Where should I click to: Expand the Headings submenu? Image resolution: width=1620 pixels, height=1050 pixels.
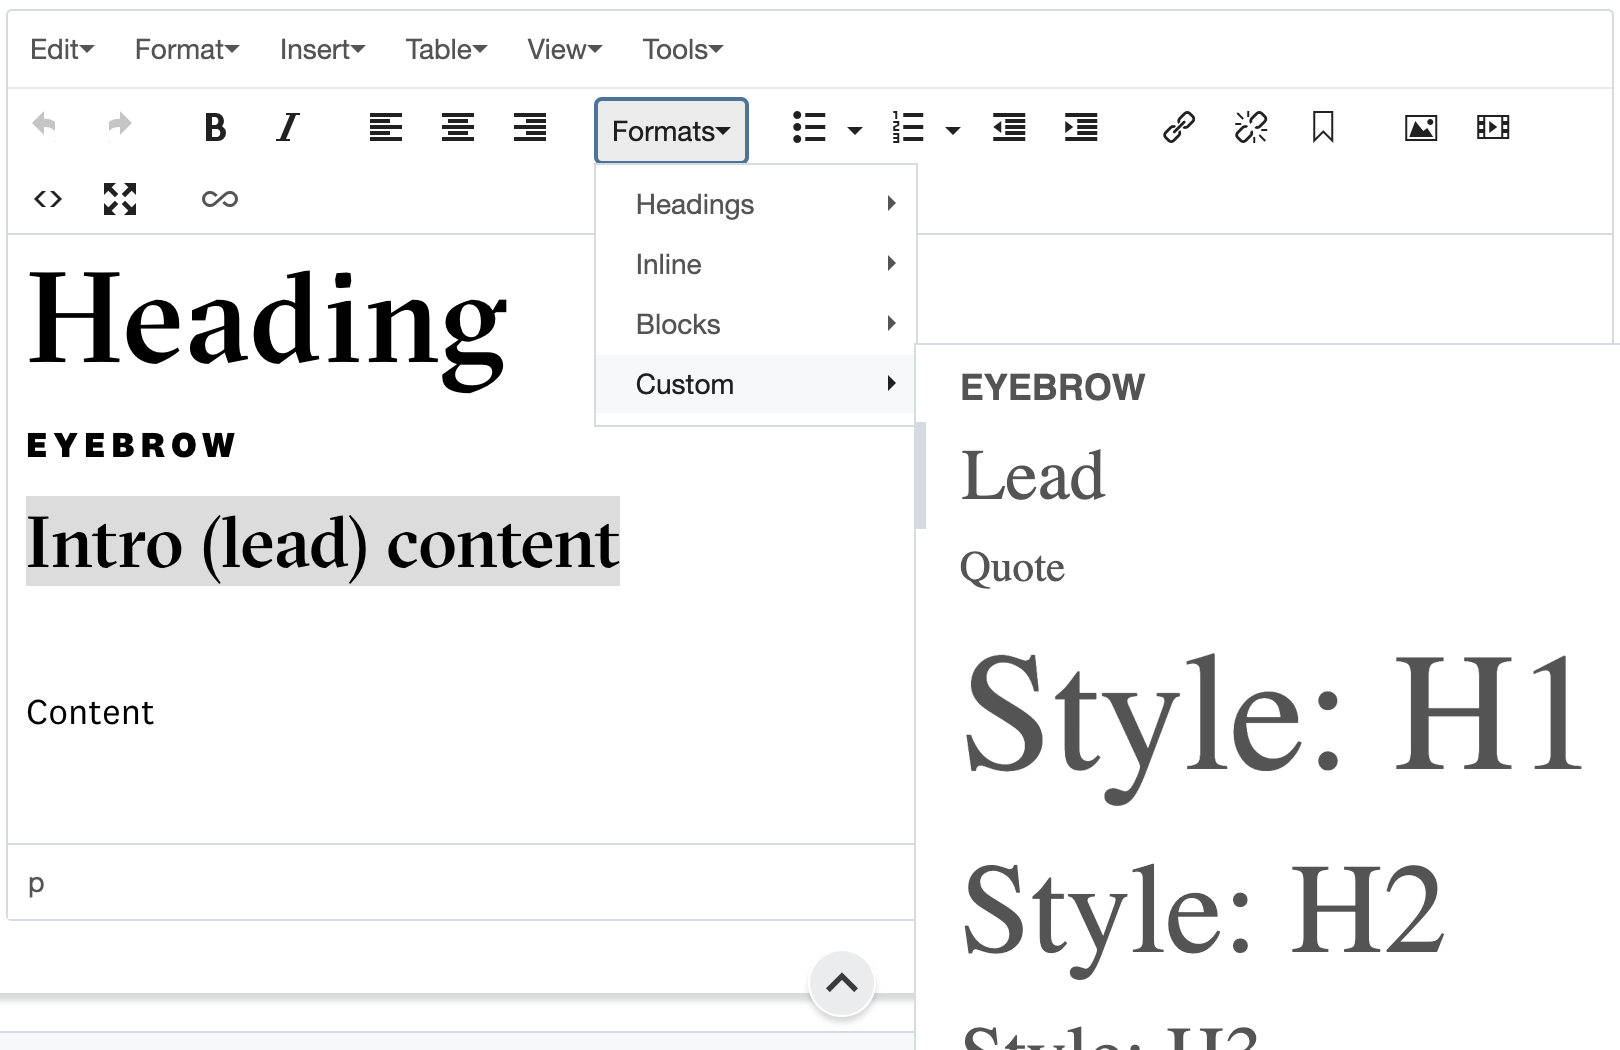694,204
